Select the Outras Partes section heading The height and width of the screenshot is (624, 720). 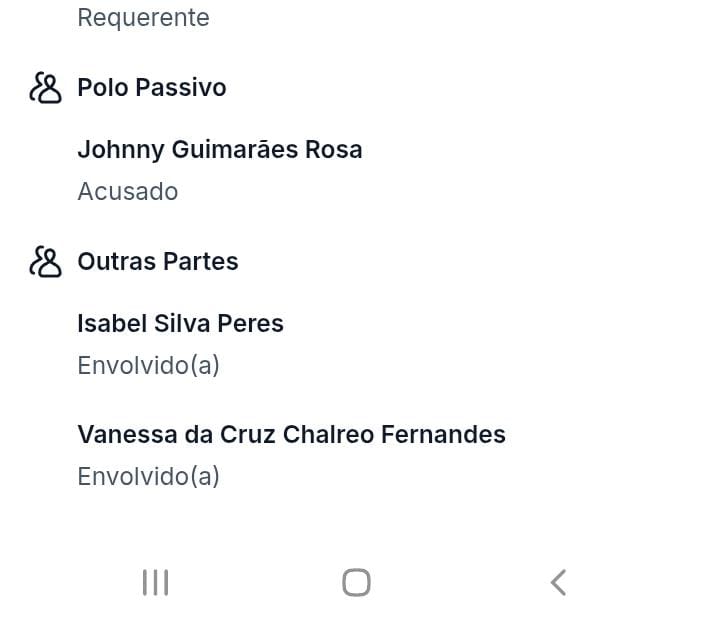point(158,262)
